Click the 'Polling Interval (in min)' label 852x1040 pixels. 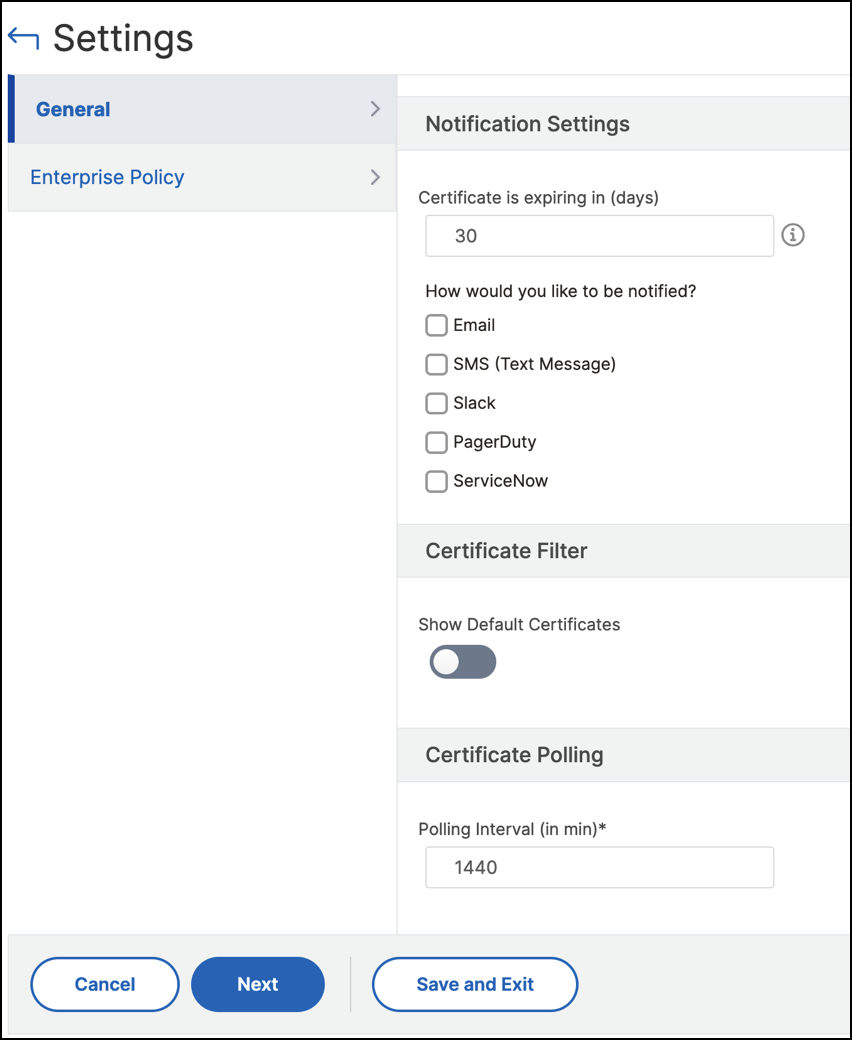coord(513,829)
